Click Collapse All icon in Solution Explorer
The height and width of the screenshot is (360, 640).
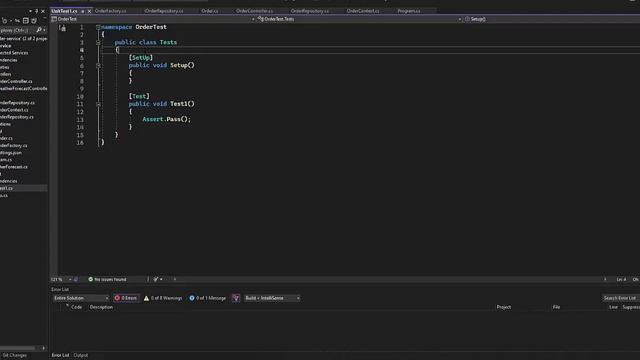point(26,21)
